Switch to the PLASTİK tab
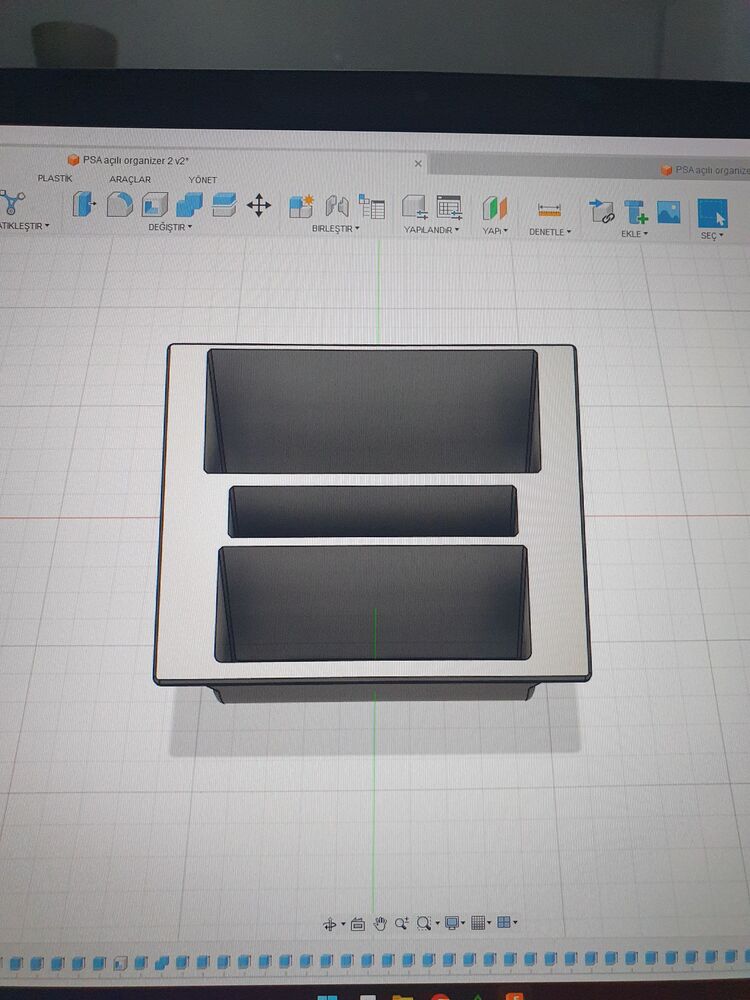Screen dimensions: 750x1000 tap(55, 179)
